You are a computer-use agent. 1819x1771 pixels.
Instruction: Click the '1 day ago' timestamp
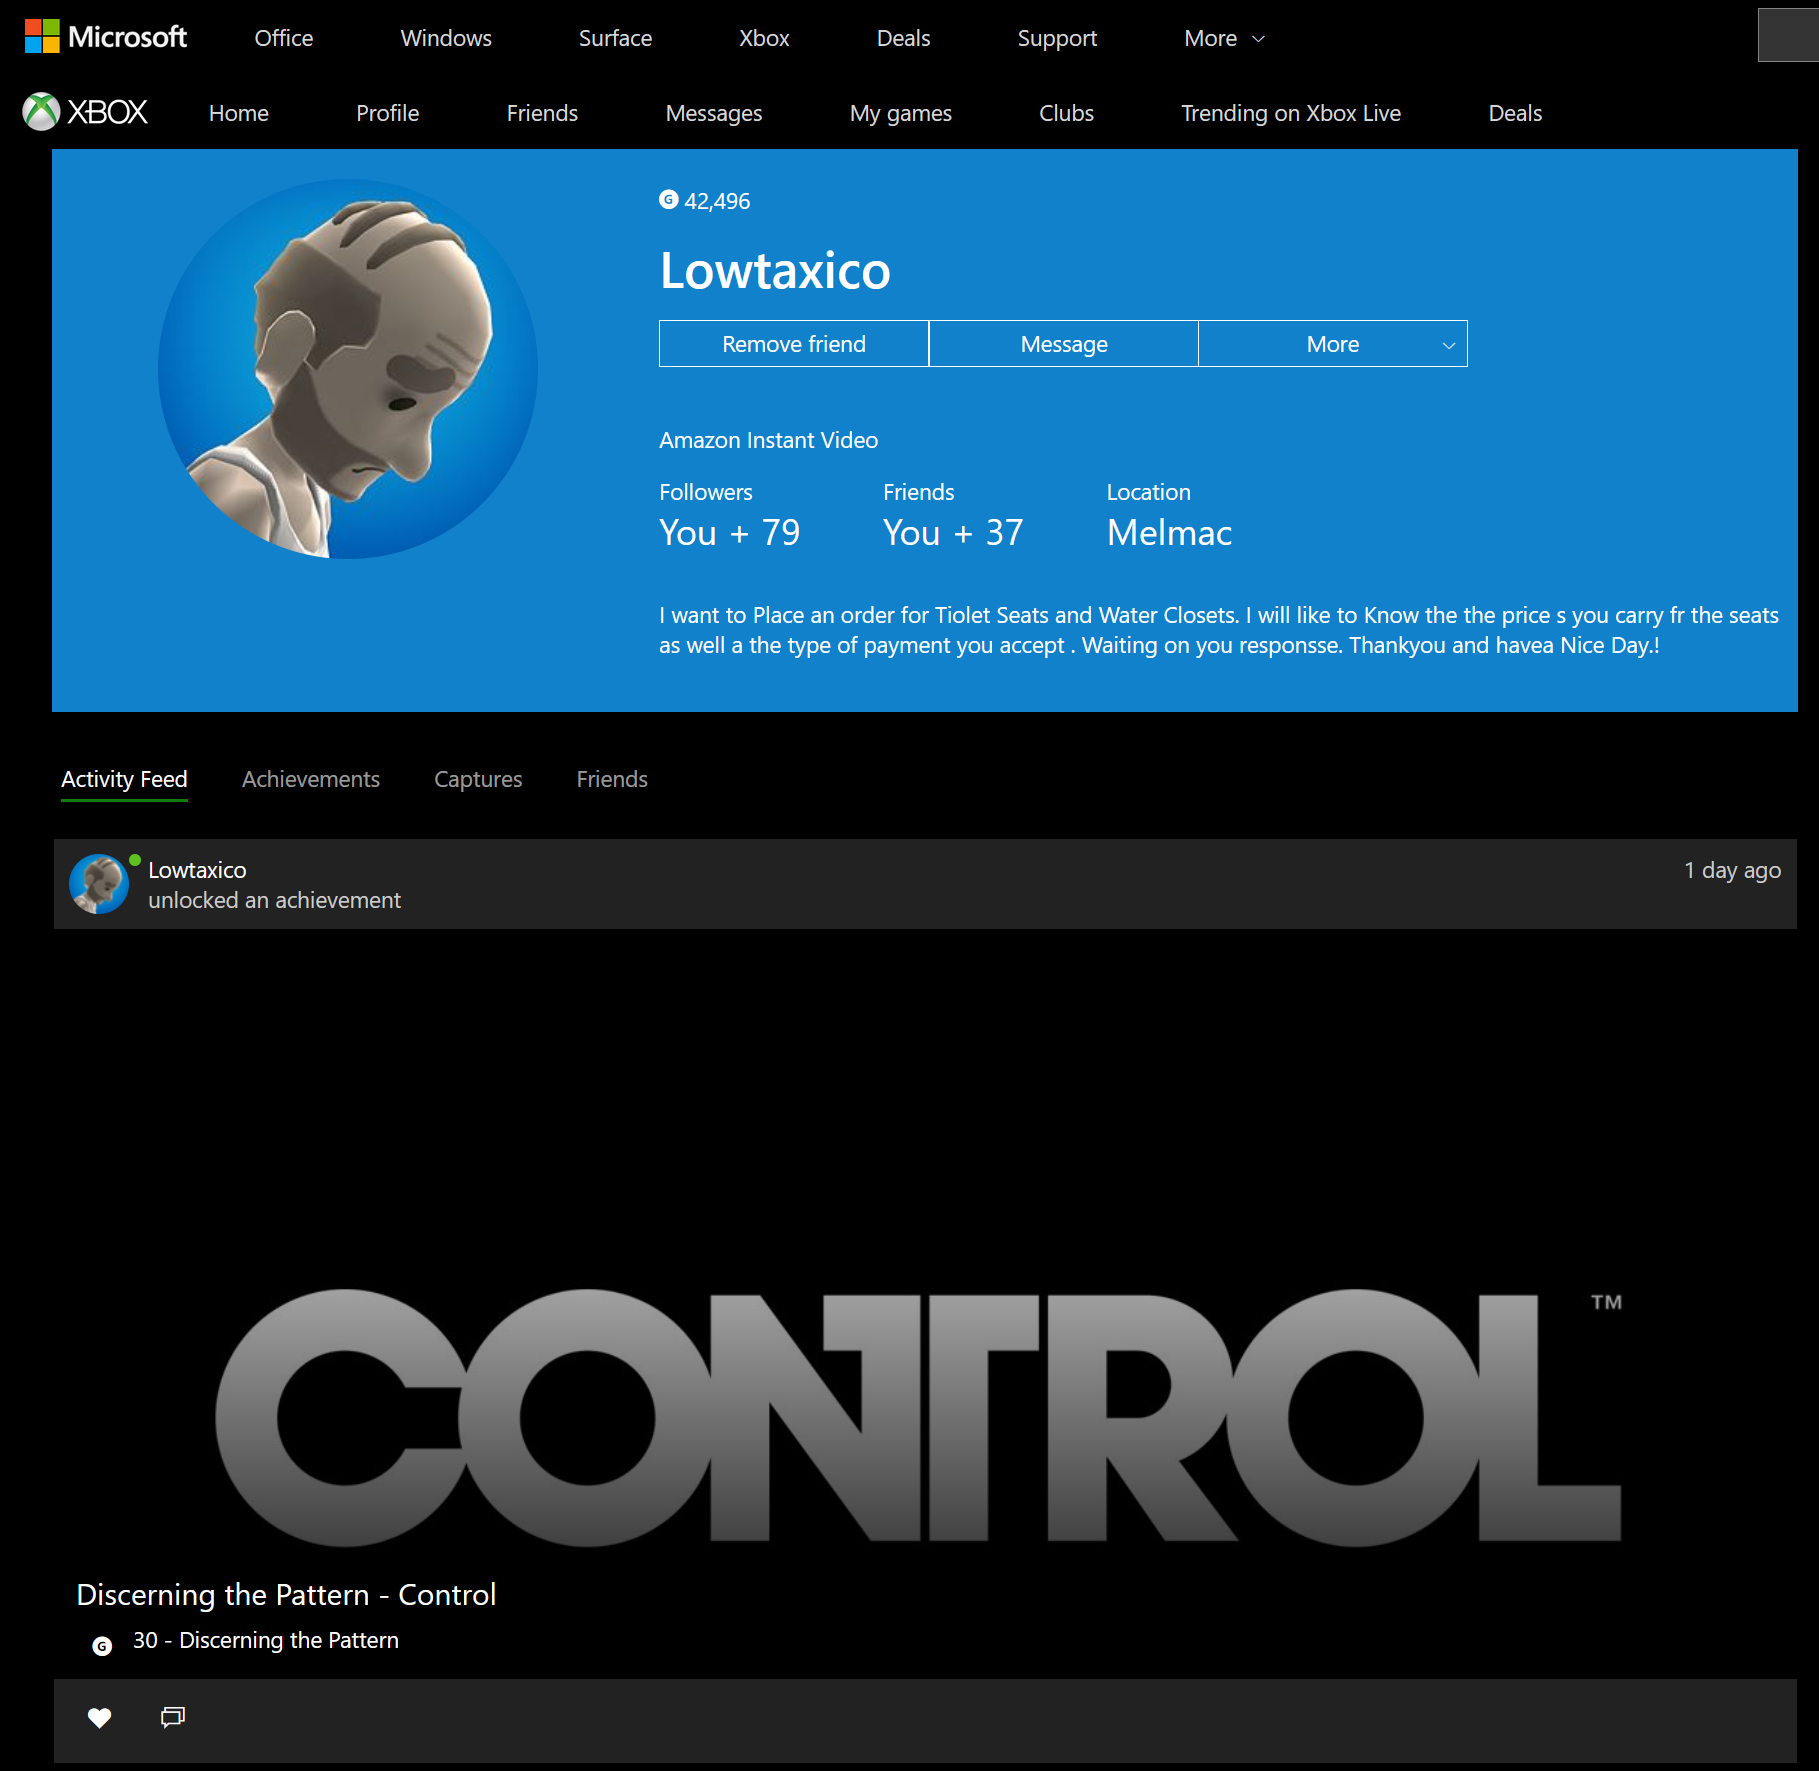pos(1732,870)
